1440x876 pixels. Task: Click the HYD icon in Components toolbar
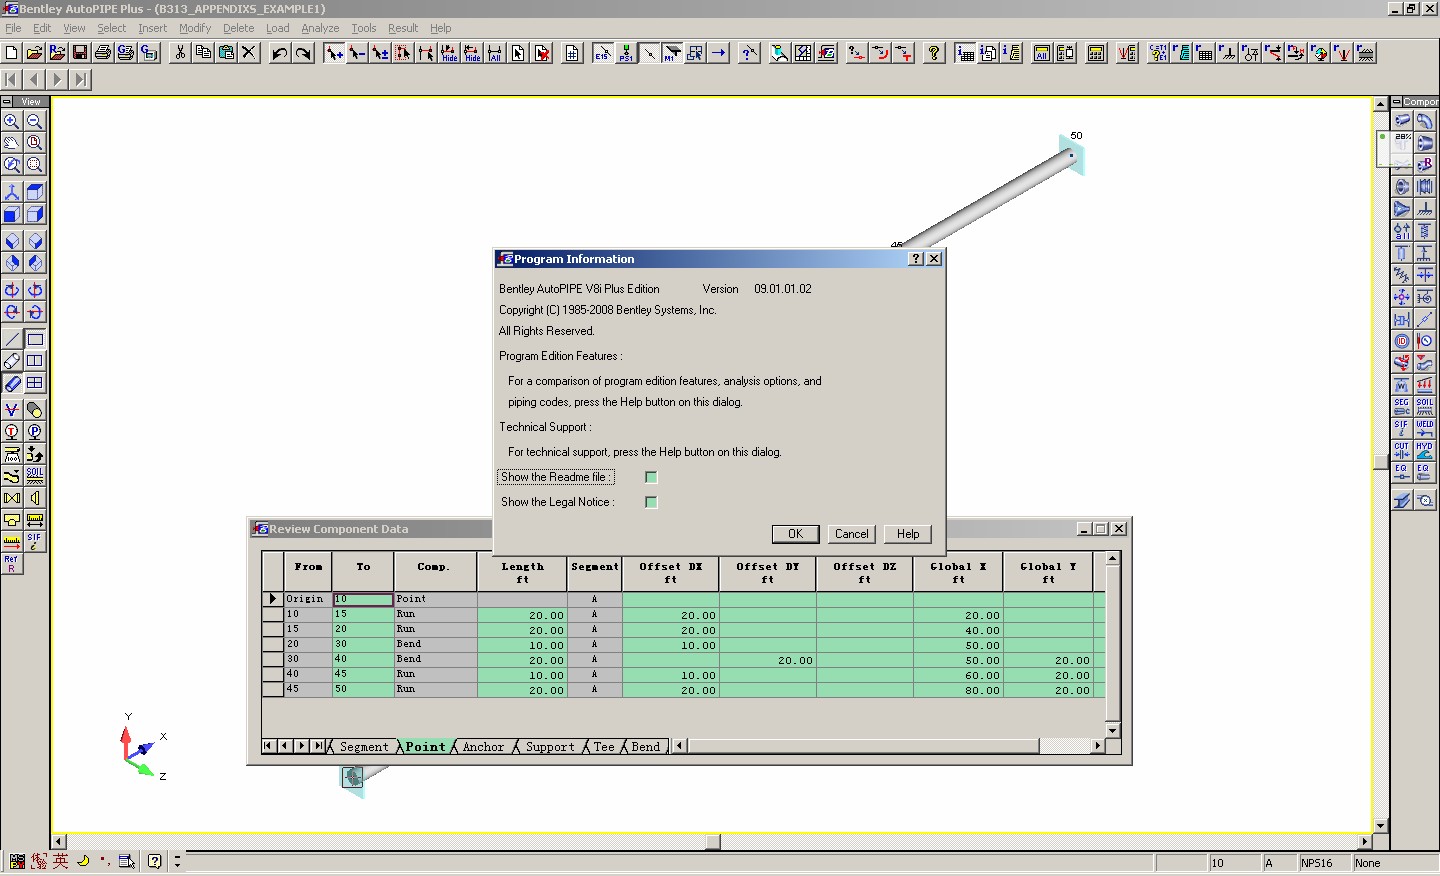coord(1425,450)
